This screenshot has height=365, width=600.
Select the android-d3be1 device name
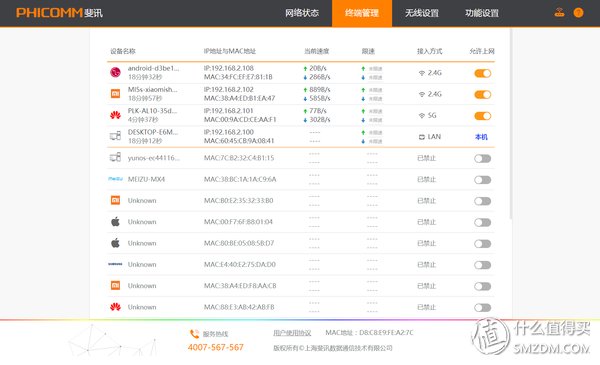[153, 68]
